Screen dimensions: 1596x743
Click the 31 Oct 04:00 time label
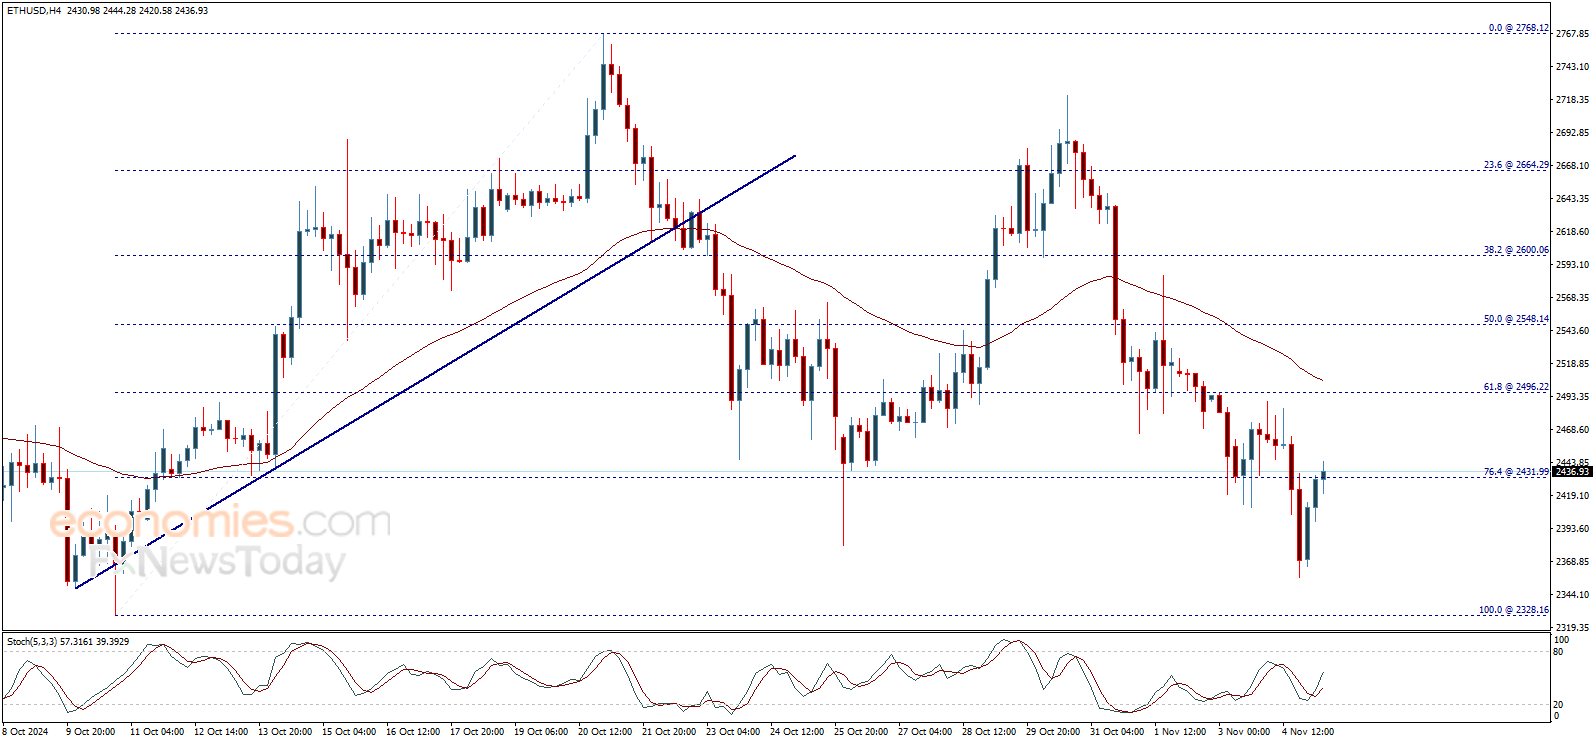[x=1116, y=732]
